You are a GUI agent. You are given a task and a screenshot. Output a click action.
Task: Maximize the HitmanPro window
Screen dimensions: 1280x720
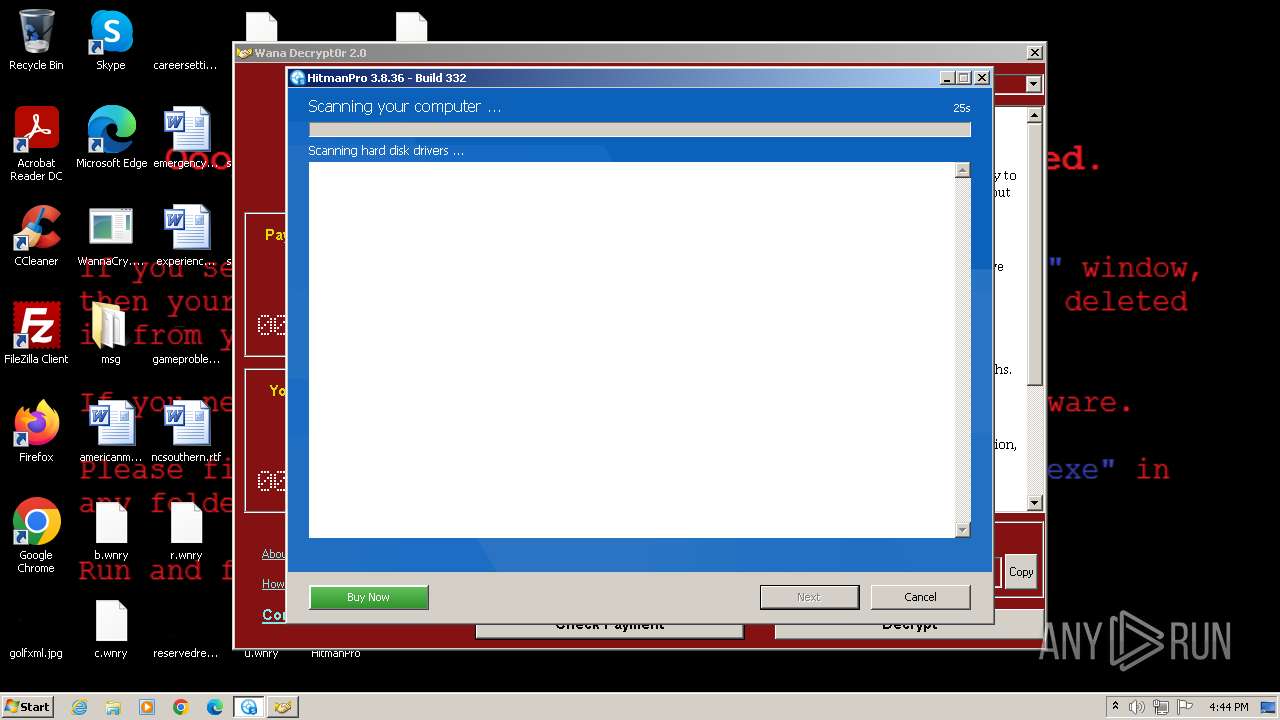964,78
